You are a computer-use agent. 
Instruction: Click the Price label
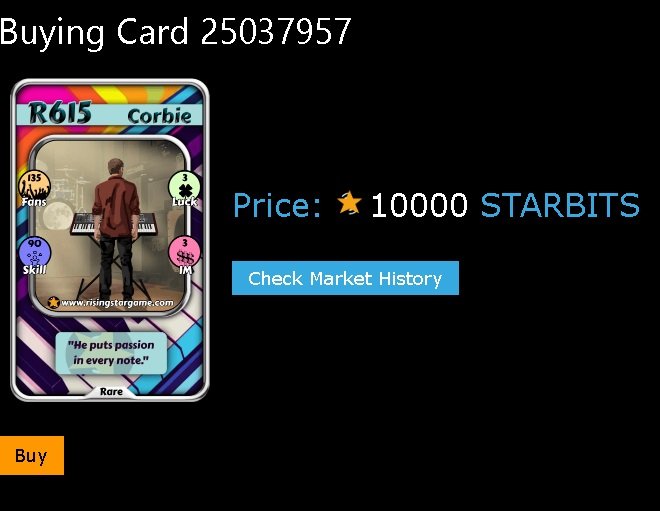click(x=277, y=205)
